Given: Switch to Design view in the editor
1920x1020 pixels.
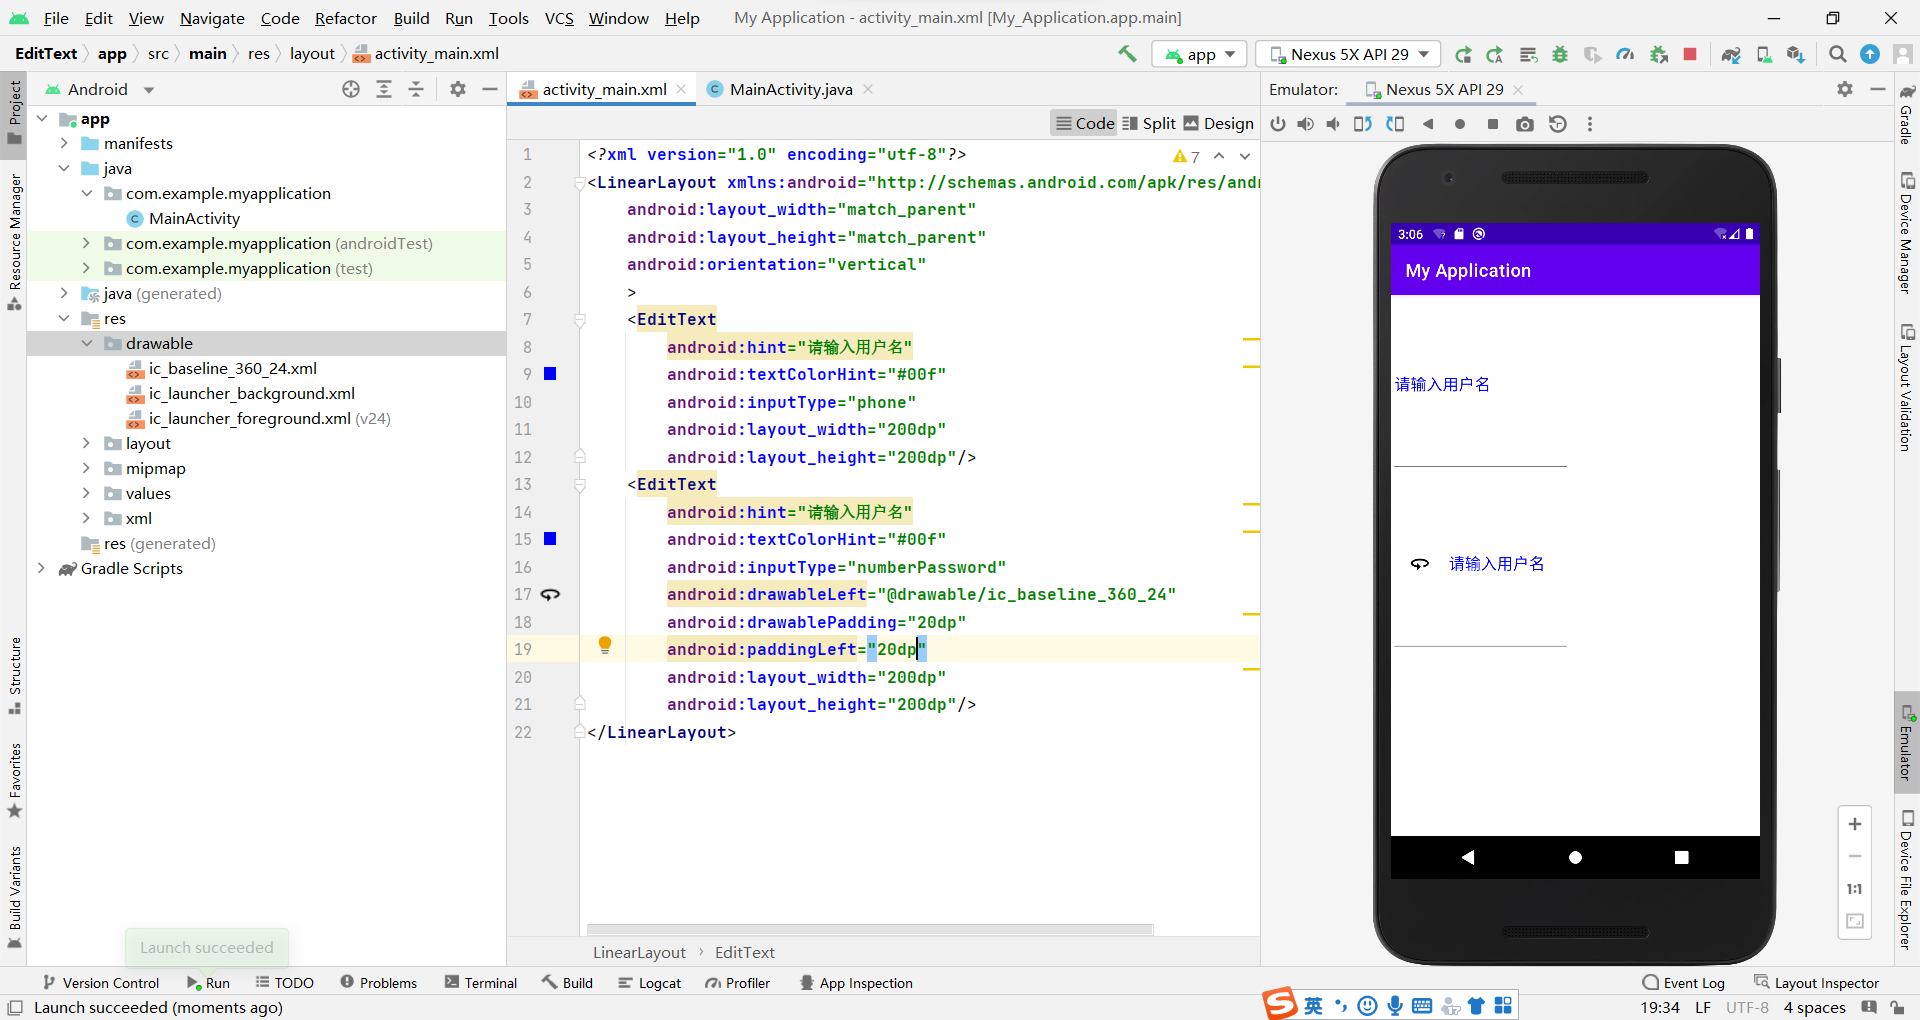Looking at the screenshot, I should [x=1219, y=123].
